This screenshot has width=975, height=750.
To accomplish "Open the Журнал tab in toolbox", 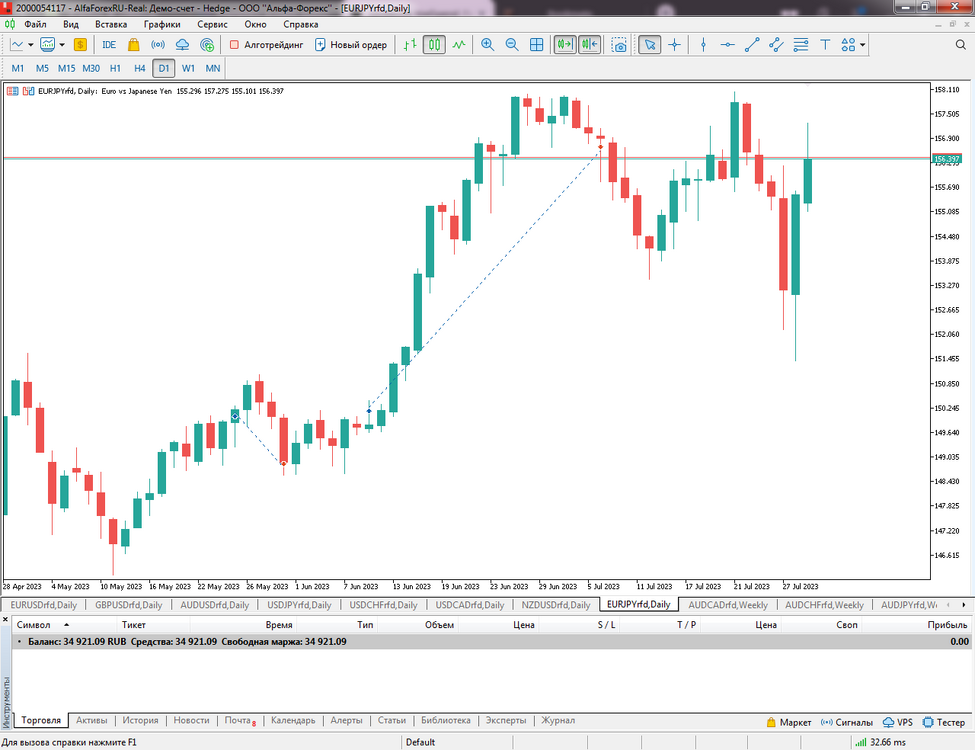I will (558, 720).
